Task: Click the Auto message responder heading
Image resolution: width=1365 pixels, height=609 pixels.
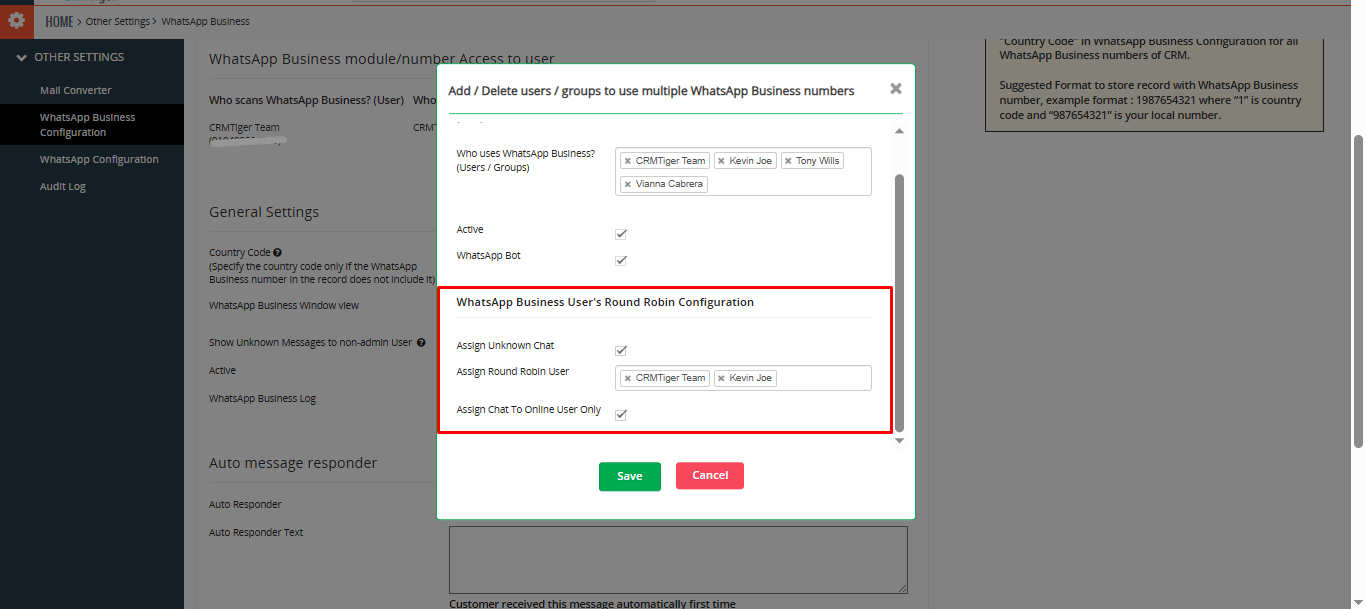Action: 293,463
